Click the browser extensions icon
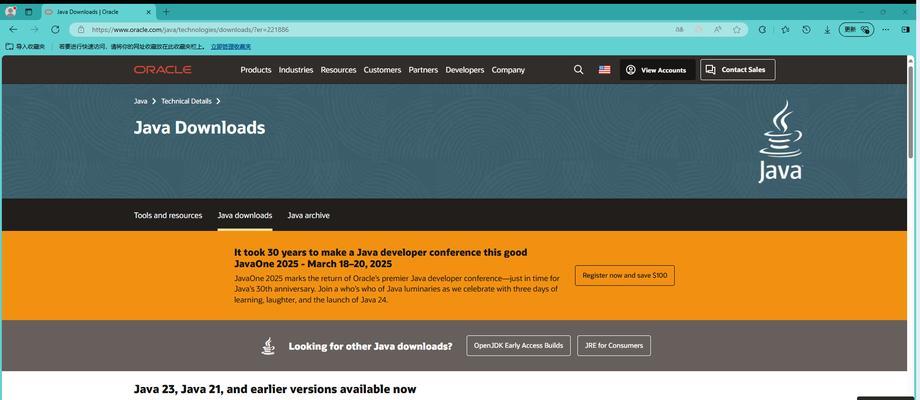The image size is (920, 400). 762,29
